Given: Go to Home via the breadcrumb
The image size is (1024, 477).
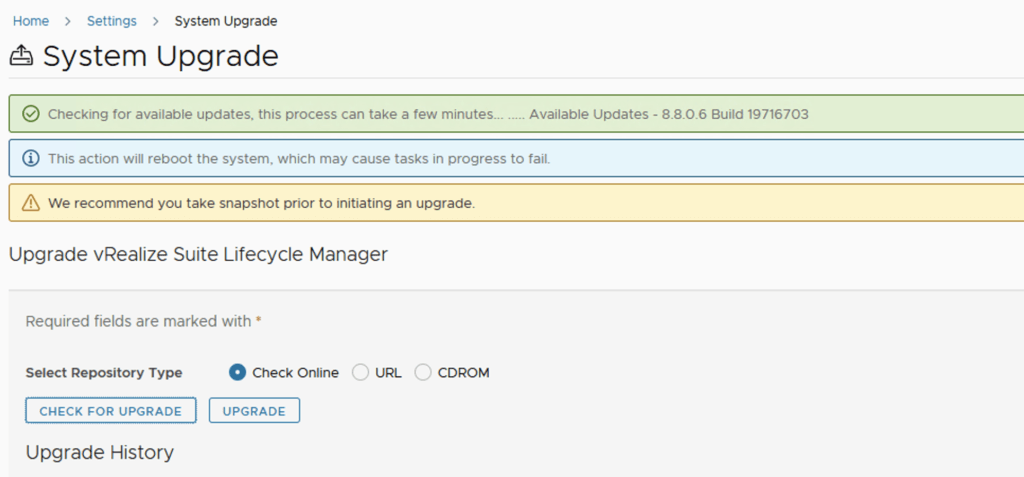Looking at the screenshot, I should [30, 21].
